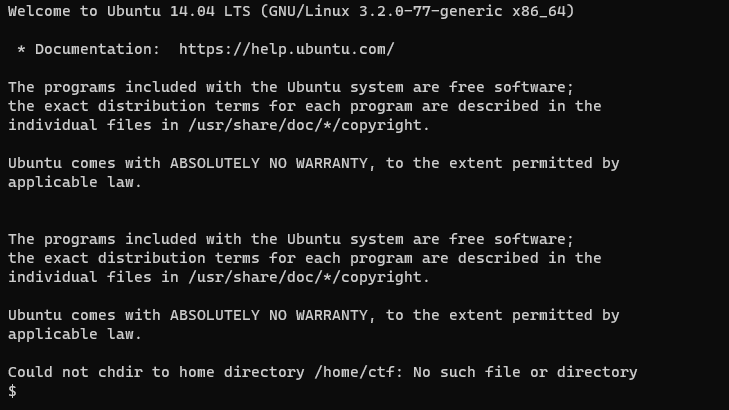This screenshot has height=410, width=729.
Task: Click the No such file or directory message
Action: click(525, 372)
